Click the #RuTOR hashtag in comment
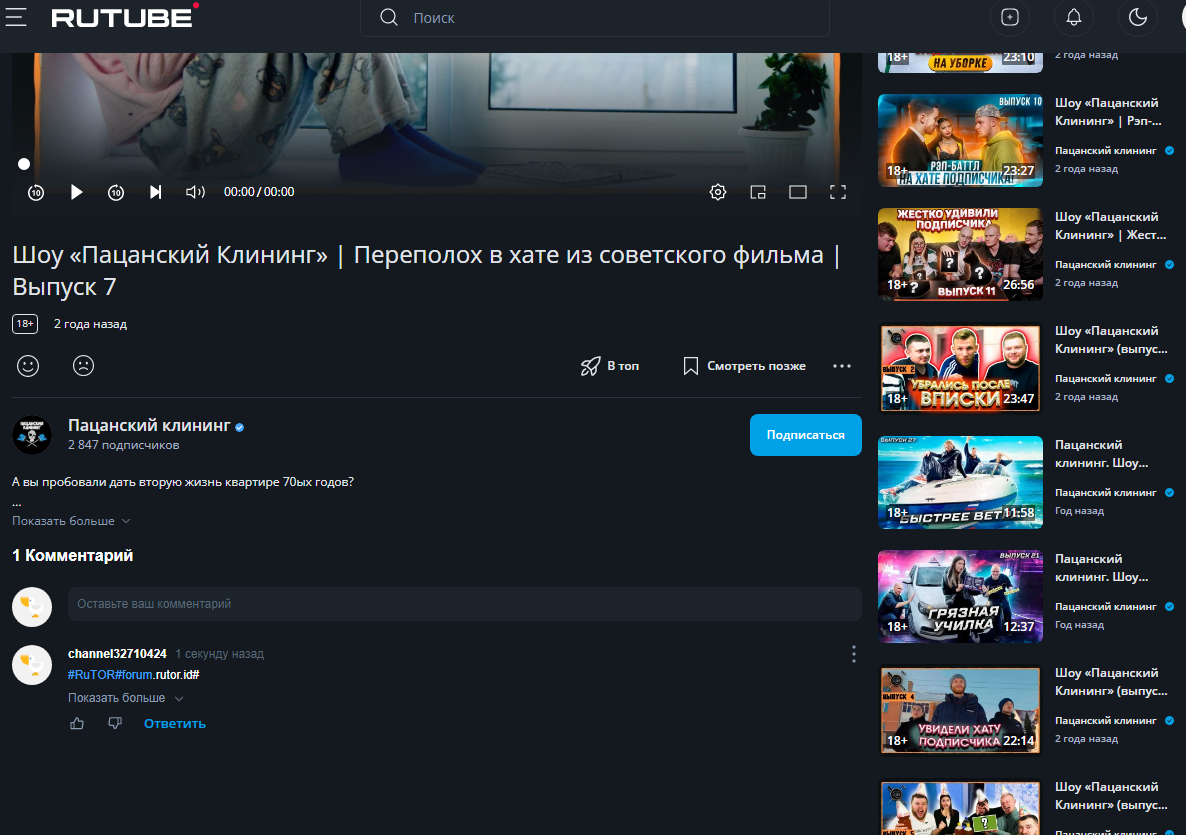This screenshot has width=1186, height=835. 92,675
